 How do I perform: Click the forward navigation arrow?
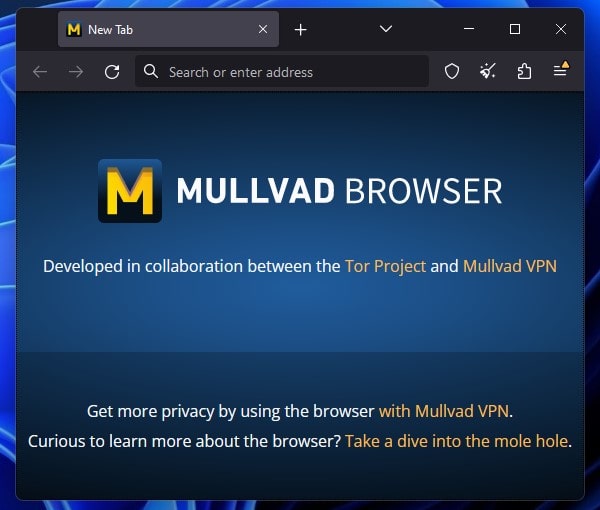(76, 72)
